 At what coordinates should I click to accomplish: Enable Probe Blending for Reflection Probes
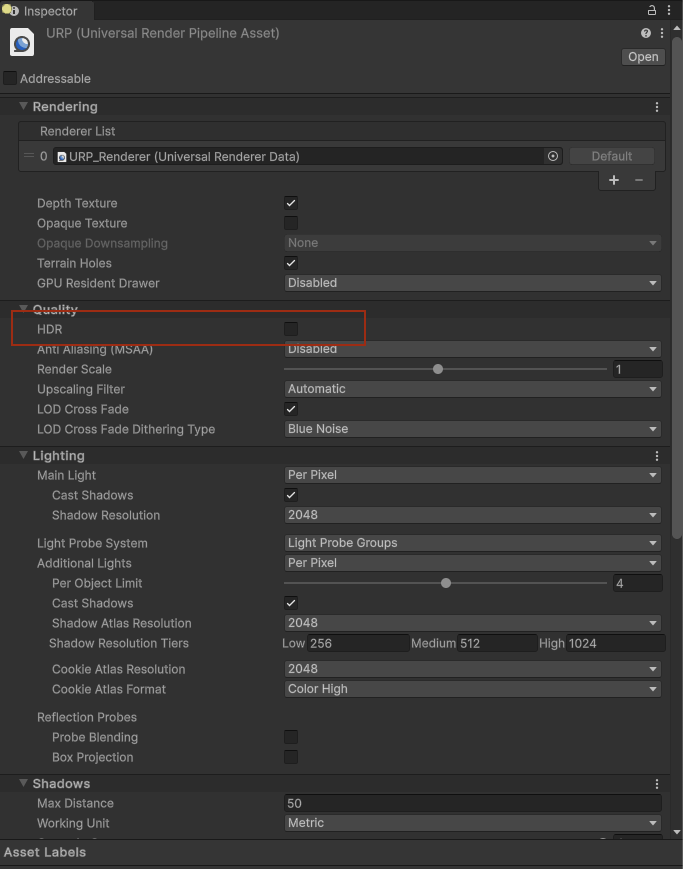[290, 737]
